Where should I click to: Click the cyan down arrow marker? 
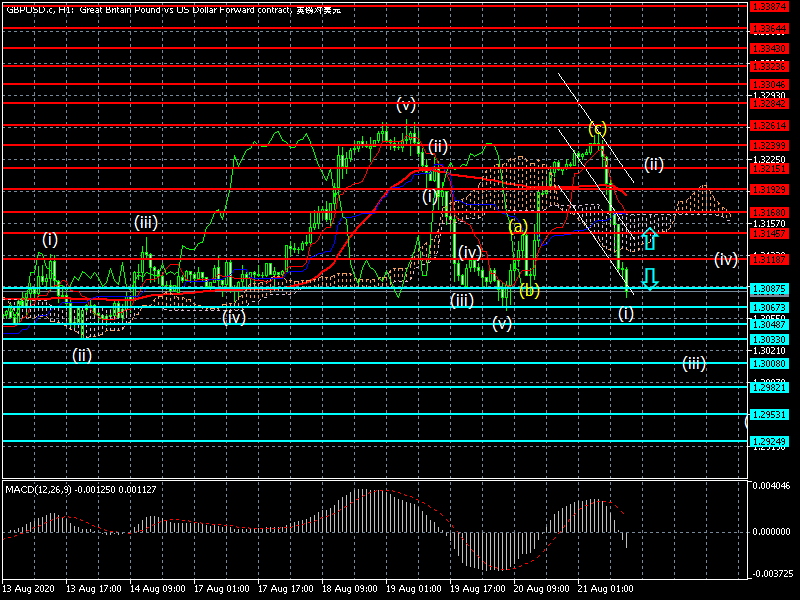649,278
